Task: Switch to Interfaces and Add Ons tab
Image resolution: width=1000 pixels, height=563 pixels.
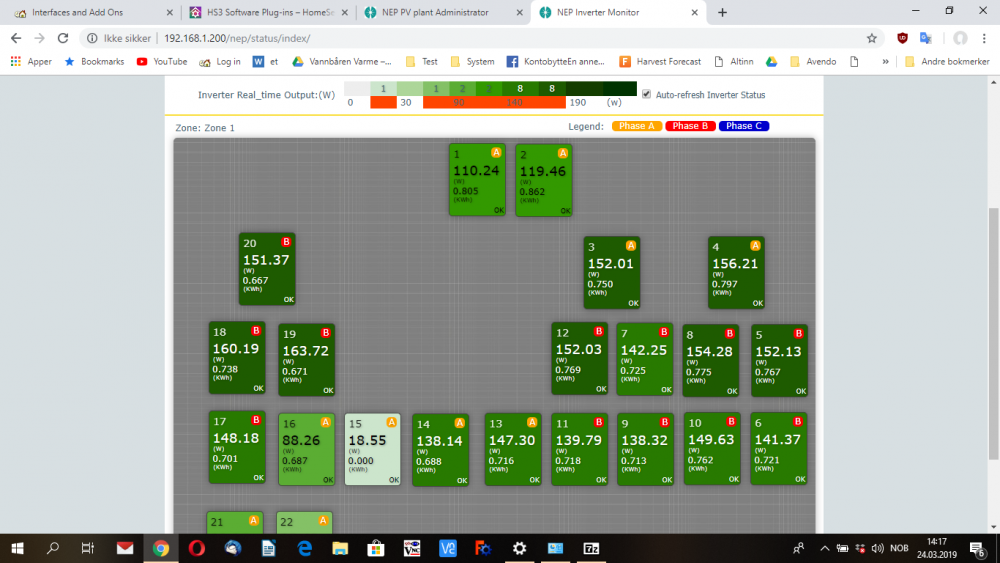Action: [92, 13]
